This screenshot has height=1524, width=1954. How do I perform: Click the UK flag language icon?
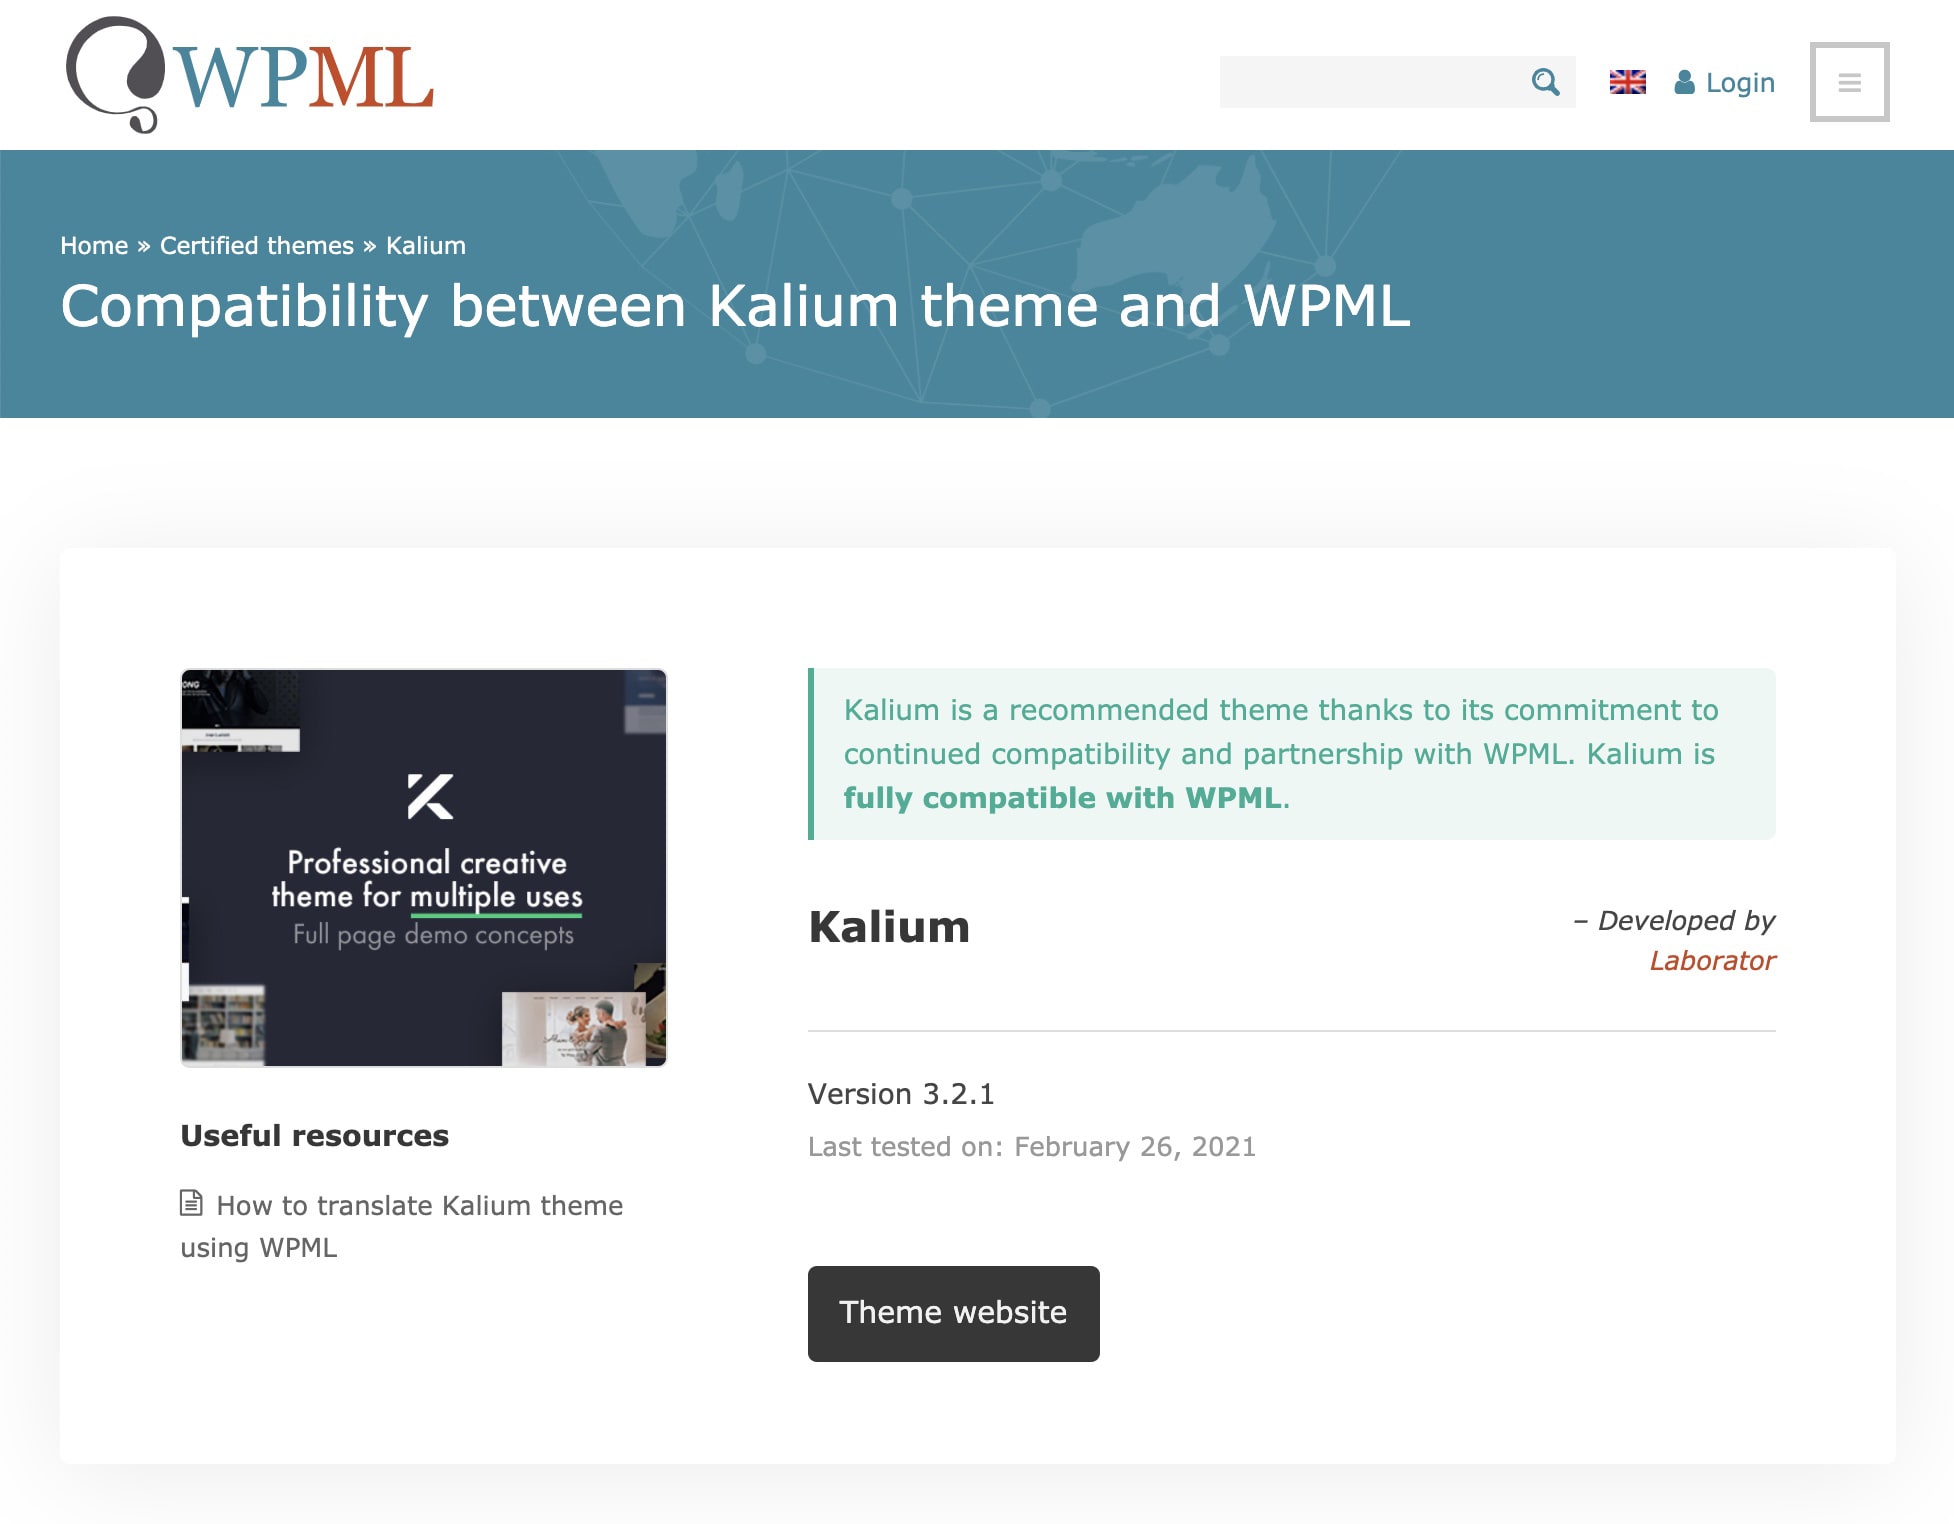(x=1627, y=81)
